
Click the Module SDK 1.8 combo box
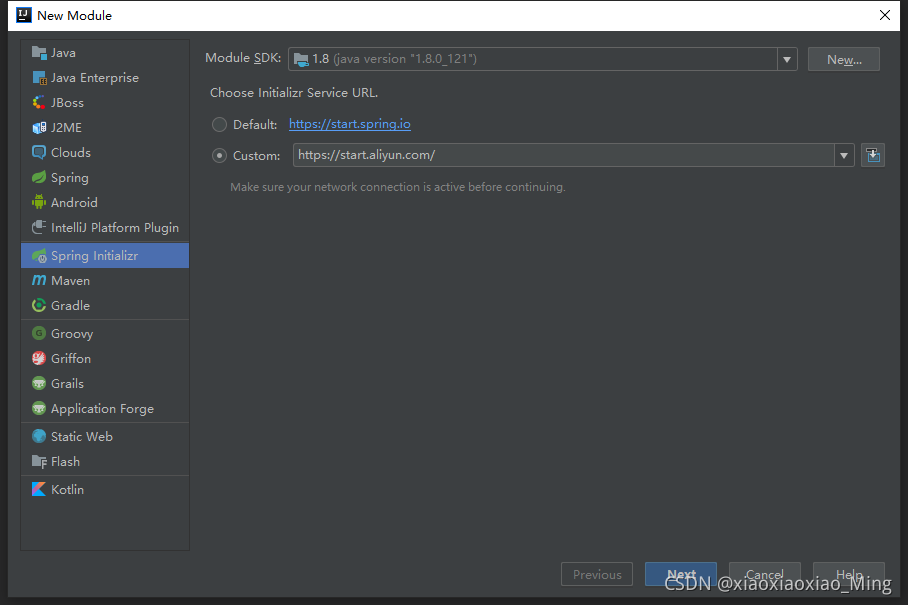[x=543, y=59]
